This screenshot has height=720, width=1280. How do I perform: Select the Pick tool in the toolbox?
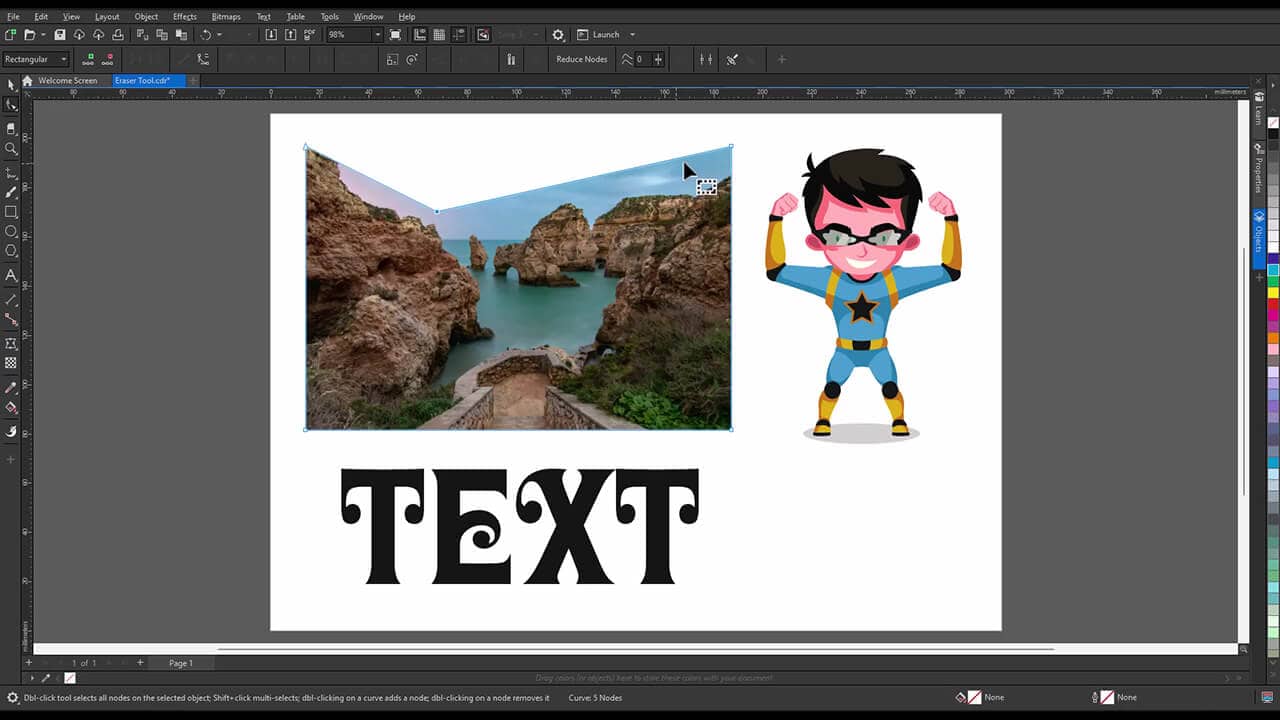point(11,85)
